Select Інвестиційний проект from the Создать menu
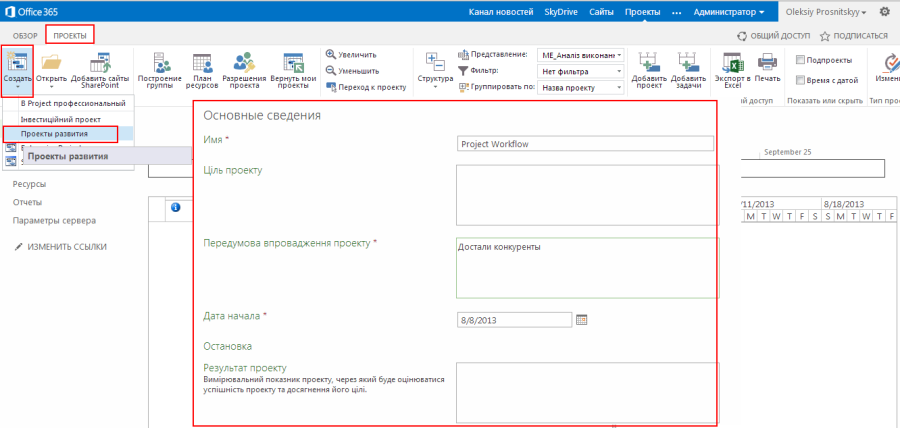The image size is (900, 428). point(61,119)
